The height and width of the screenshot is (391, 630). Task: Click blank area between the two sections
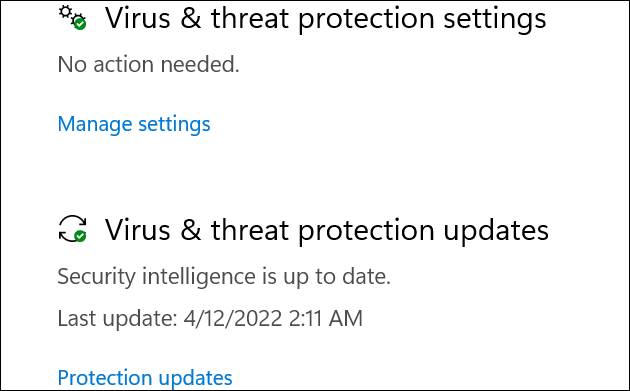(x=315, y=173)
